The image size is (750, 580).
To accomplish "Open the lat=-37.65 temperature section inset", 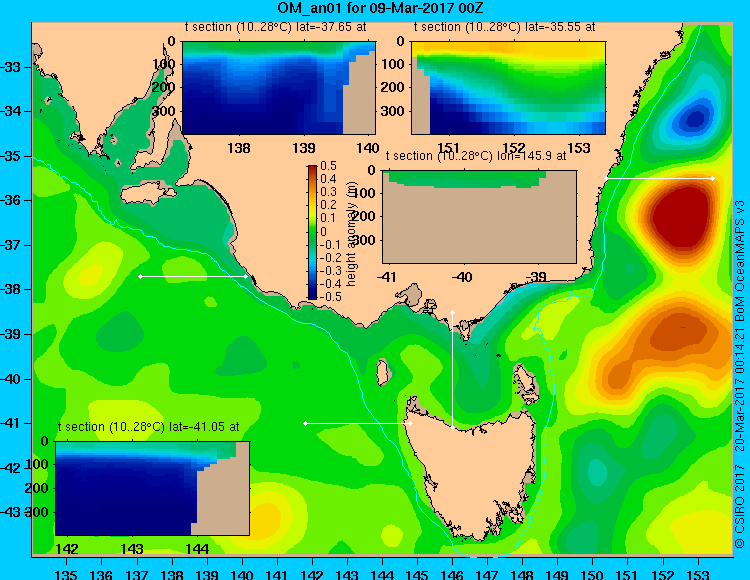I will pos(279,88).
